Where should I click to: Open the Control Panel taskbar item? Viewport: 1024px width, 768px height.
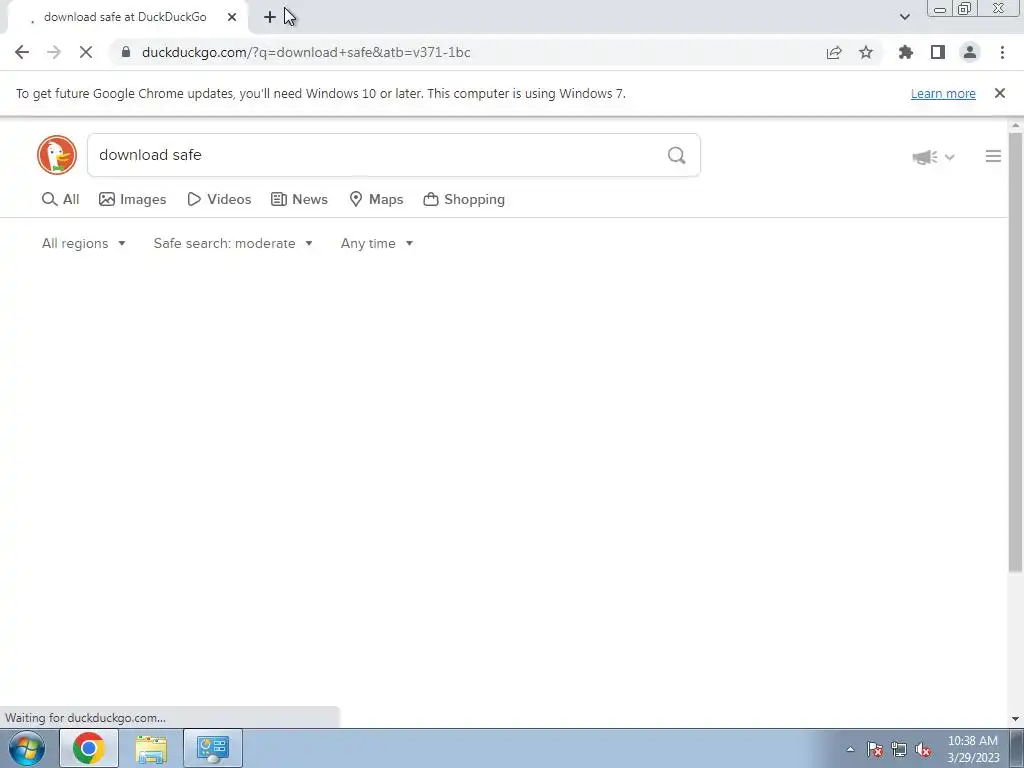pyautogui.click(x=213, y=748)
